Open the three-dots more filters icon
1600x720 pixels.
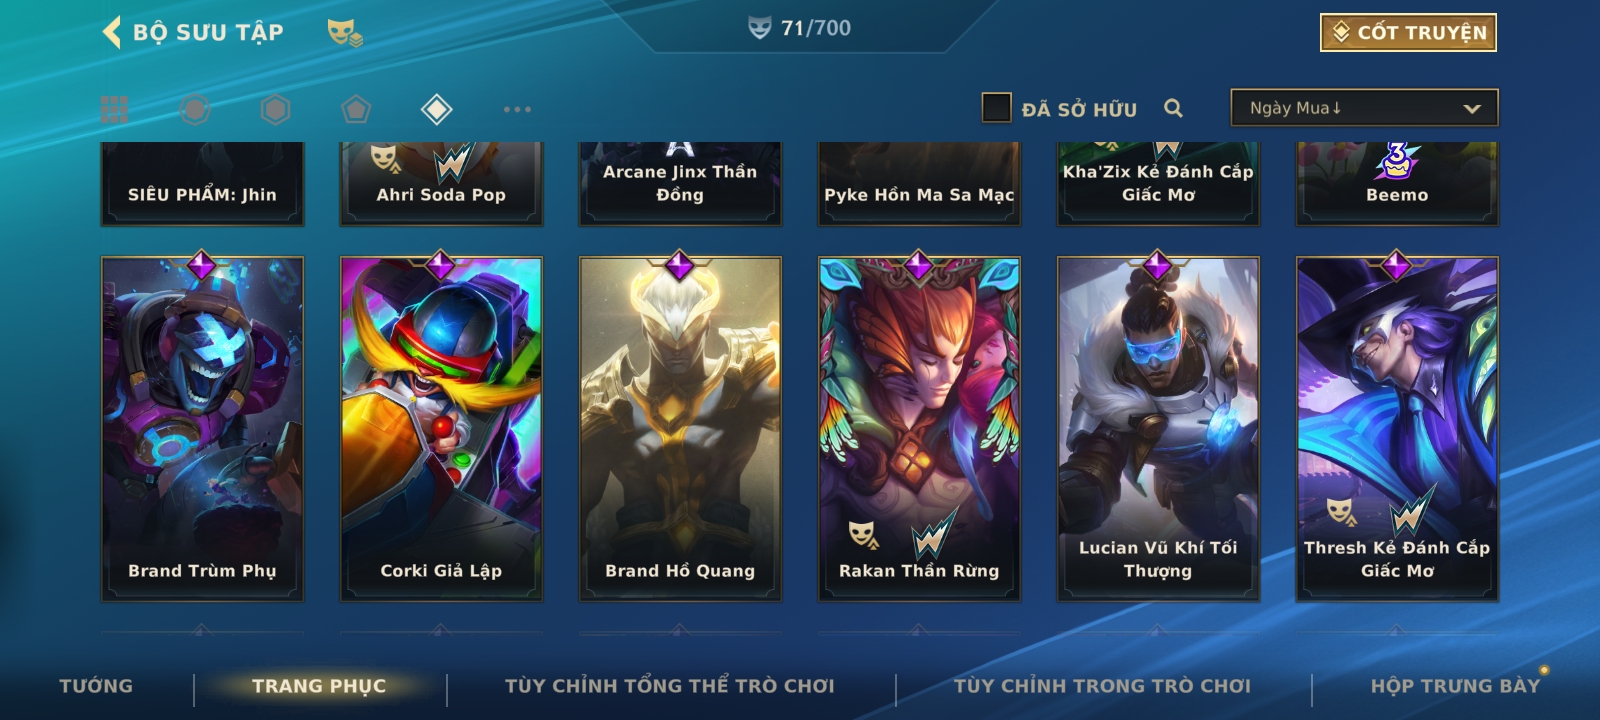point(517,109)
